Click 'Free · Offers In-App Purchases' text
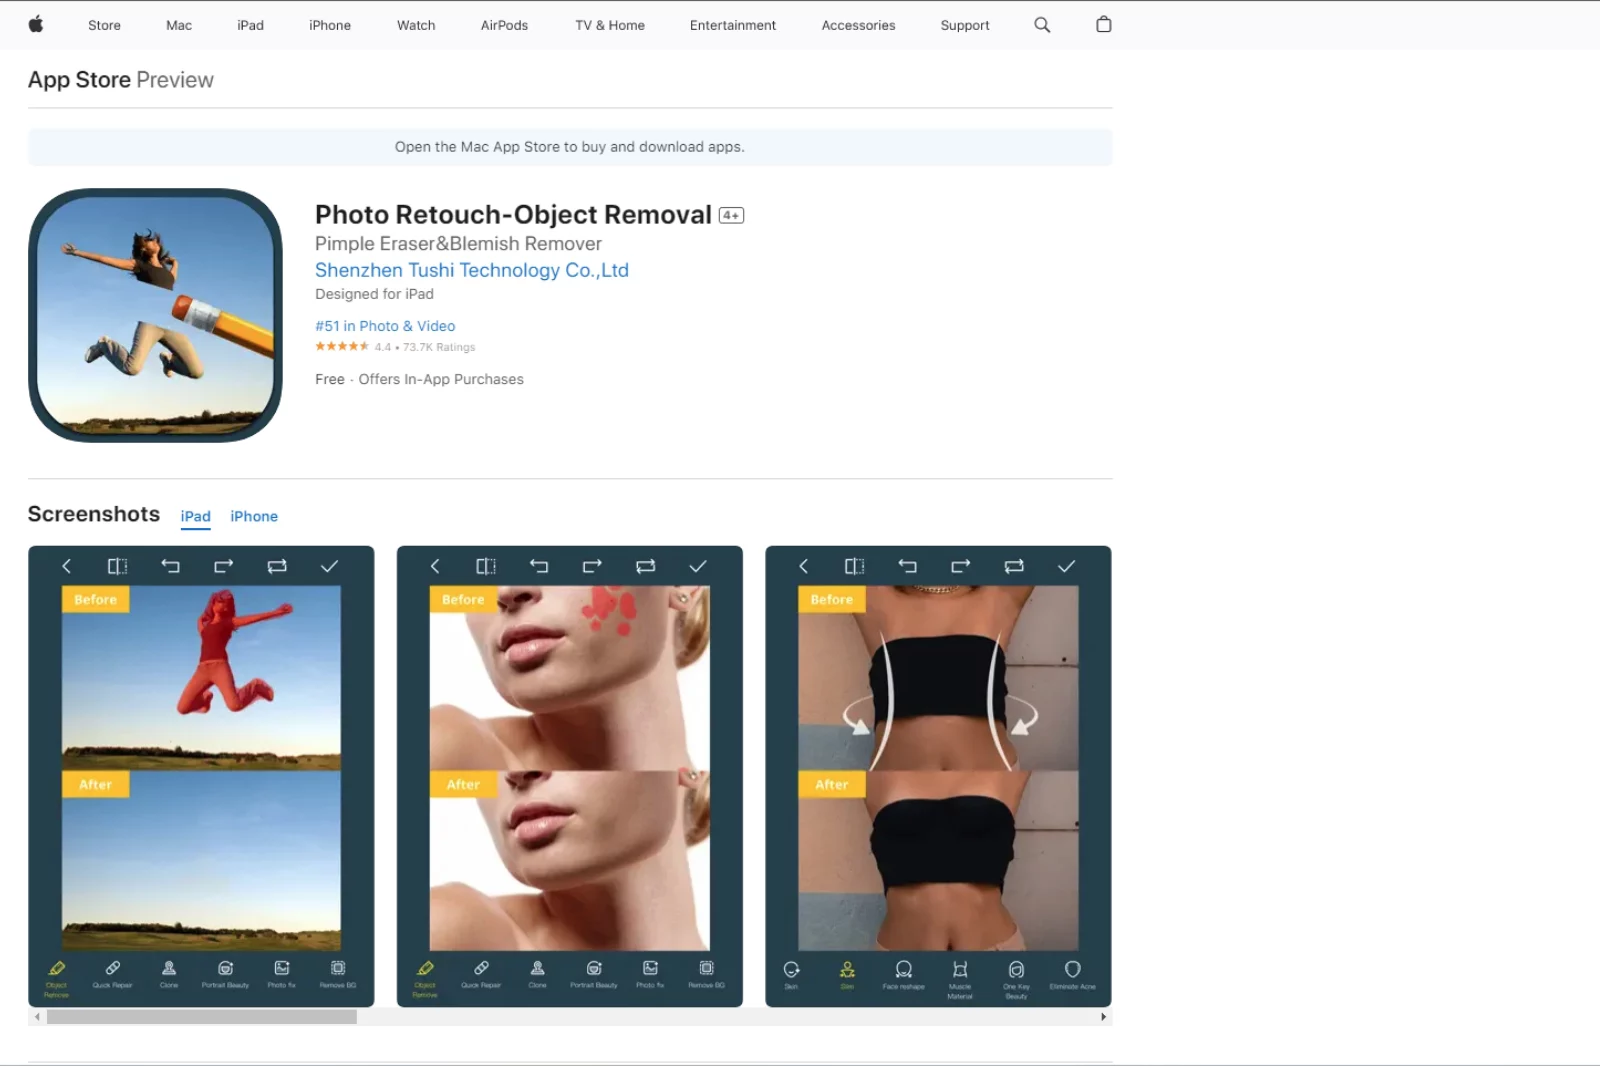The image size is (1600, 1066). [x=419, y=379]
